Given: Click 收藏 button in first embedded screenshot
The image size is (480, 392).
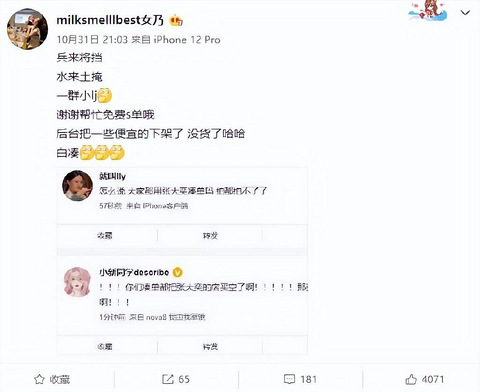Looking at the screenshot, I should coord(105,236).
